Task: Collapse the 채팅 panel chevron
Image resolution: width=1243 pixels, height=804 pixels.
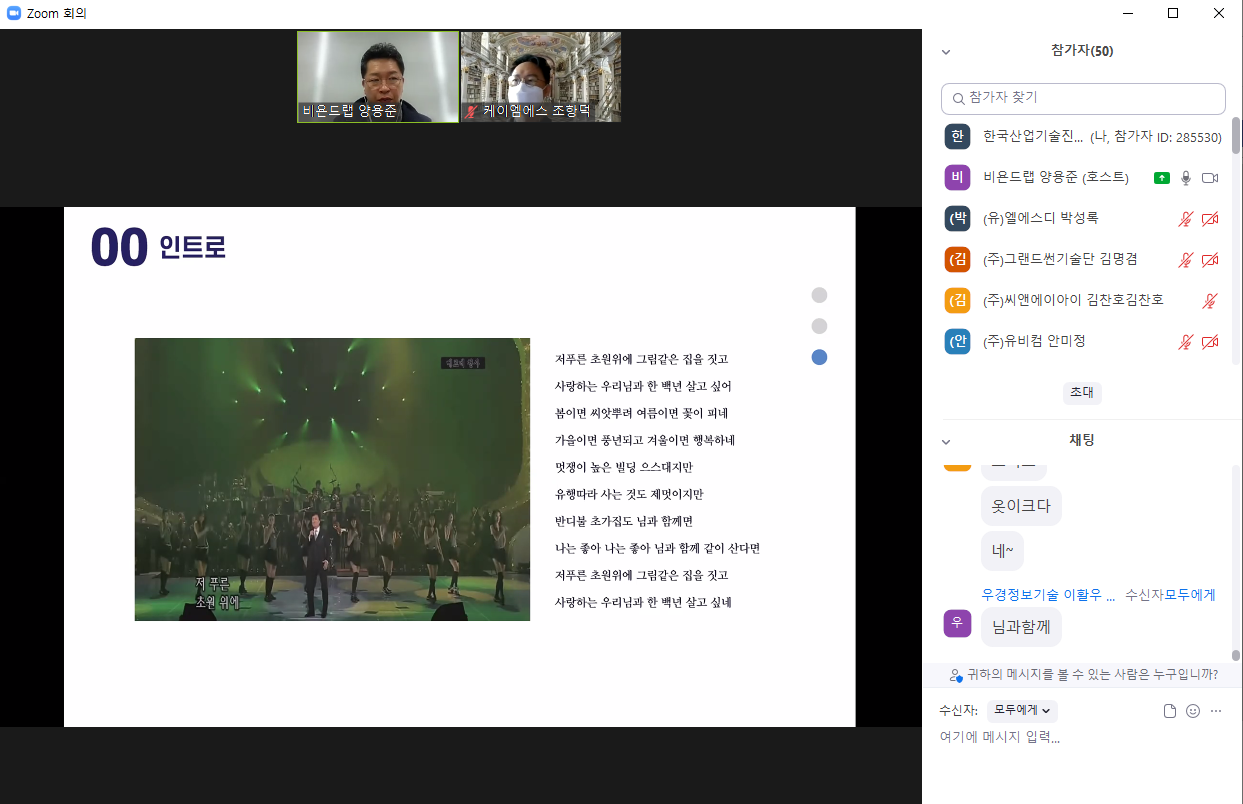Action: pyautogui.click(x=946, y=441)
